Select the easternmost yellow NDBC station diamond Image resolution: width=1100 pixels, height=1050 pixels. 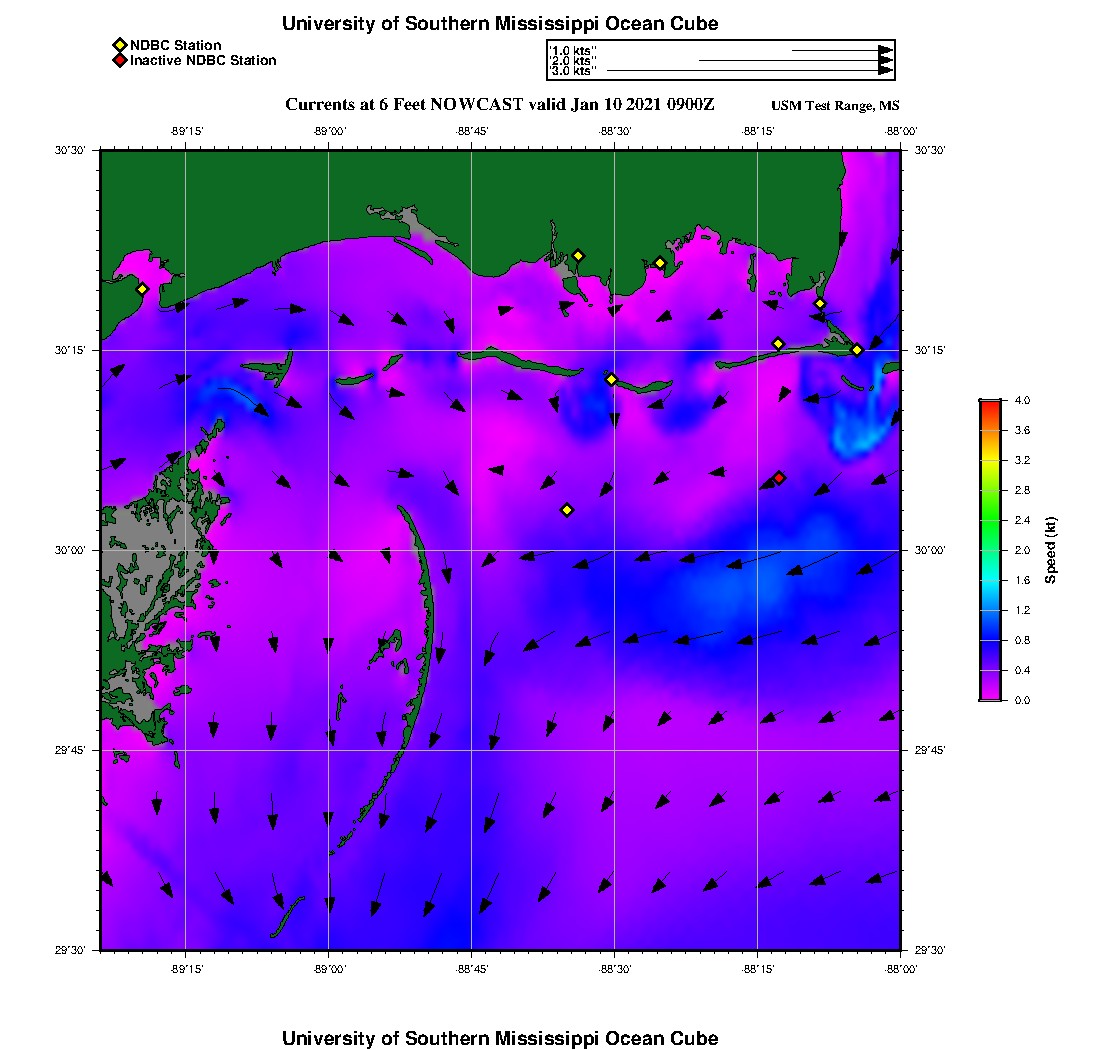pos(857,350)
